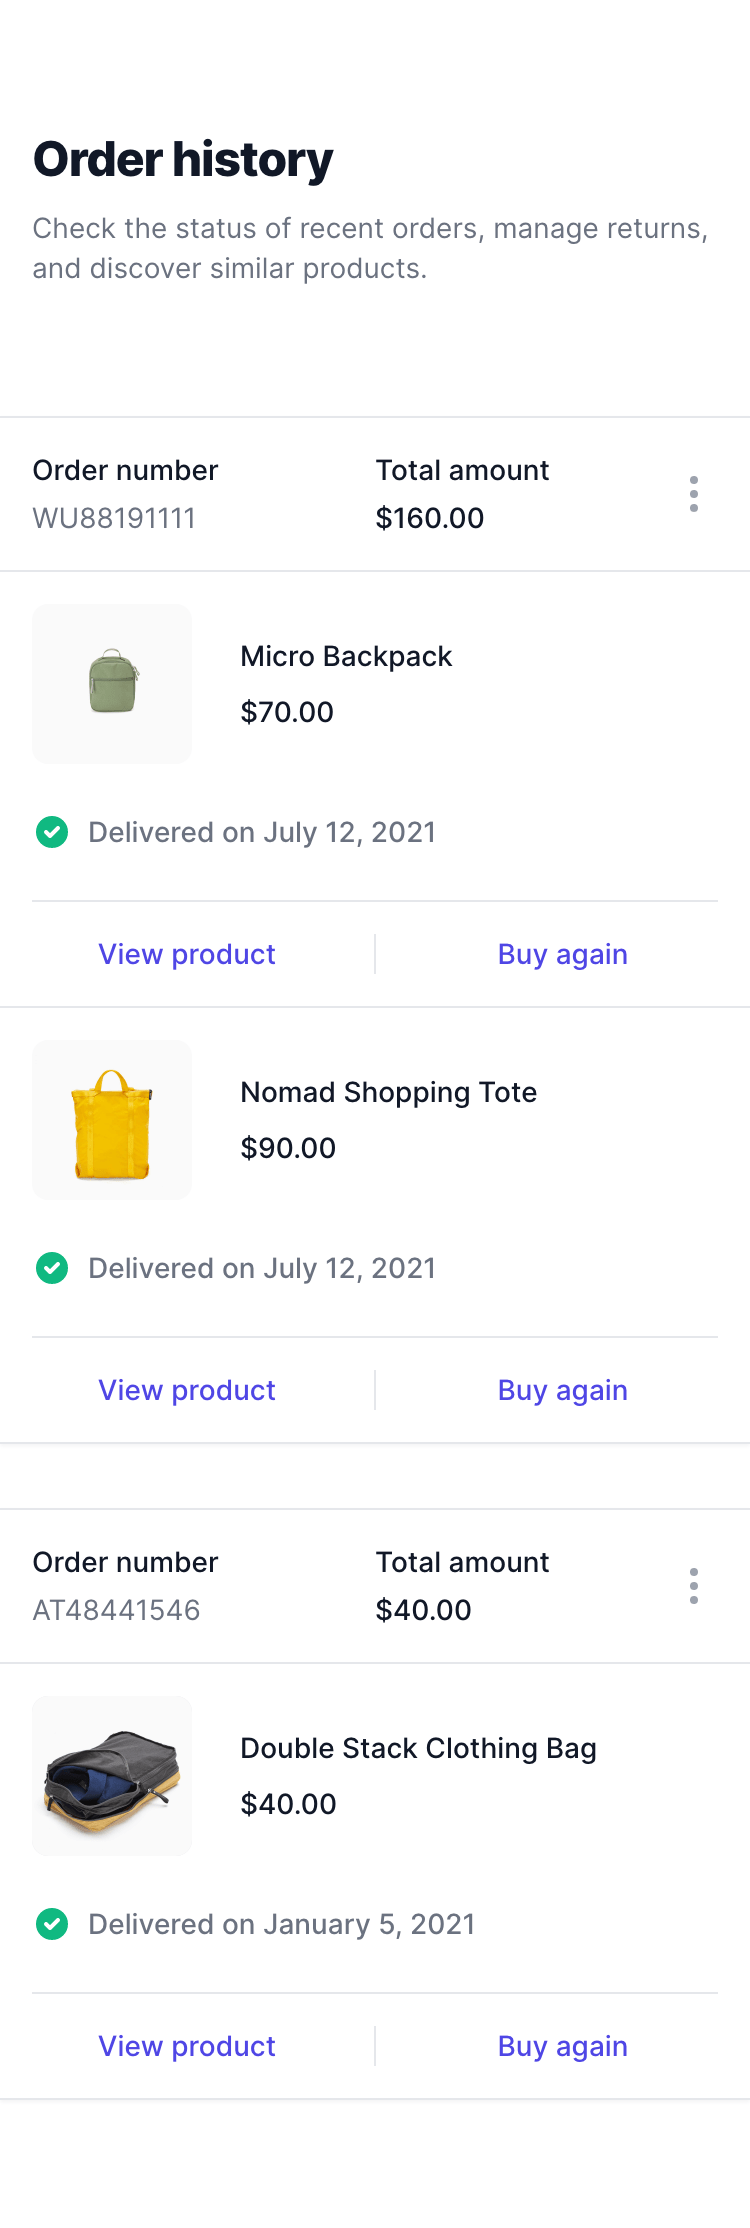Click green check icon beside January 5 delivery
The width and height of the screenshot is (750, 2228).
coord(52,1924)
